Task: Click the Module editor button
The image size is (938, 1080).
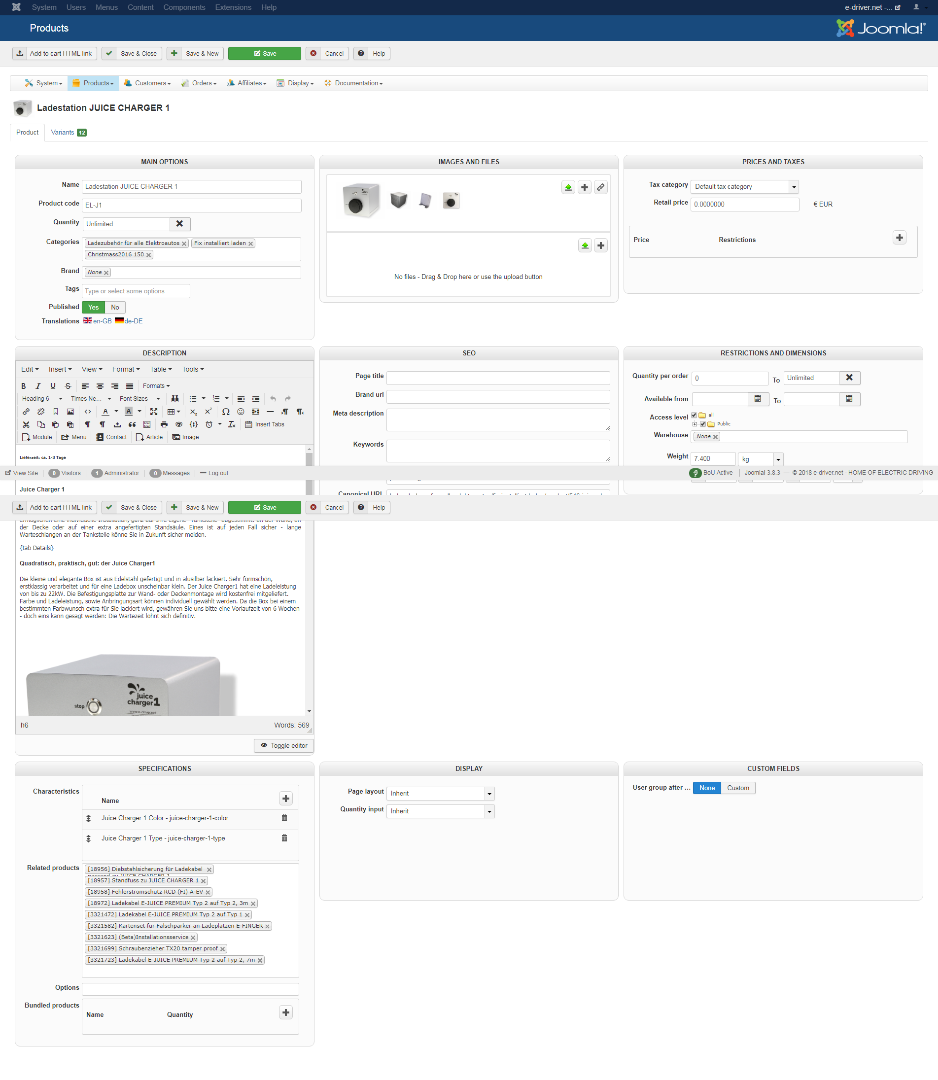Action: click(37, 437)
